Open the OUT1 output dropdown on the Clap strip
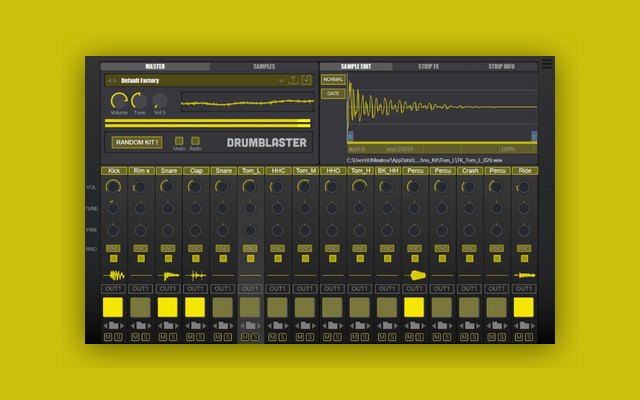 point(196,289)
